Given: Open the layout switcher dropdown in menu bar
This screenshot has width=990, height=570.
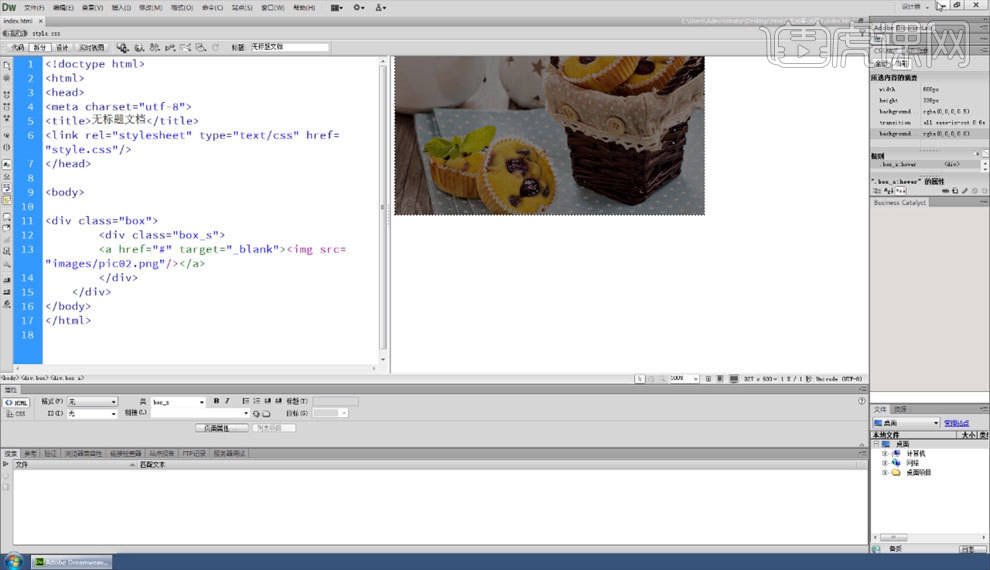Looking at the screenshot, I should point(337,8).
